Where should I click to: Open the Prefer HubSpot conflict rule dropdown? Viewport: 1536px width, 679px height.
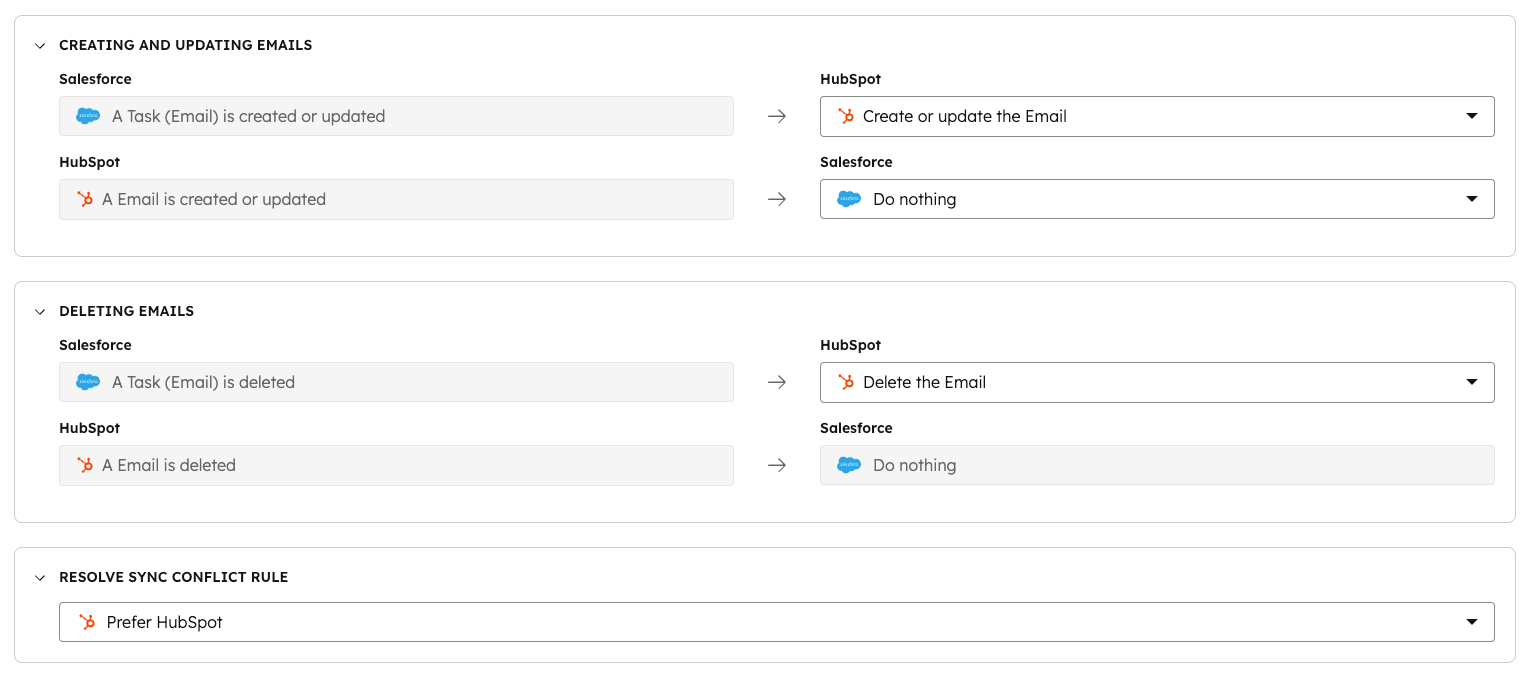pyautogui.click(x=1471, y=622)
